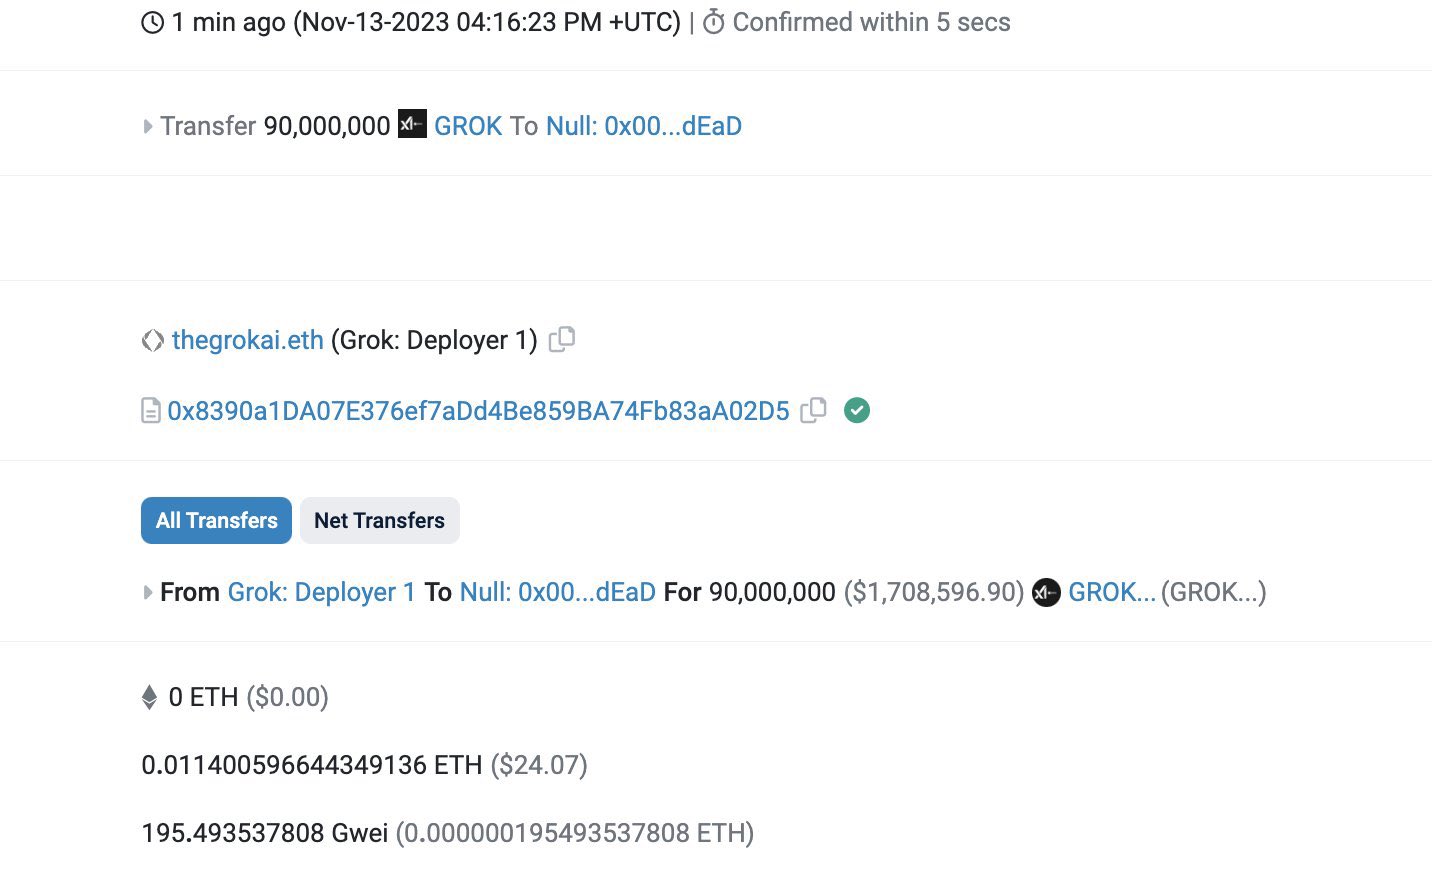Copy the 0x8390a1 contract address
Image resolution: width=1432 pixels, height=880 pixels.
813,410
